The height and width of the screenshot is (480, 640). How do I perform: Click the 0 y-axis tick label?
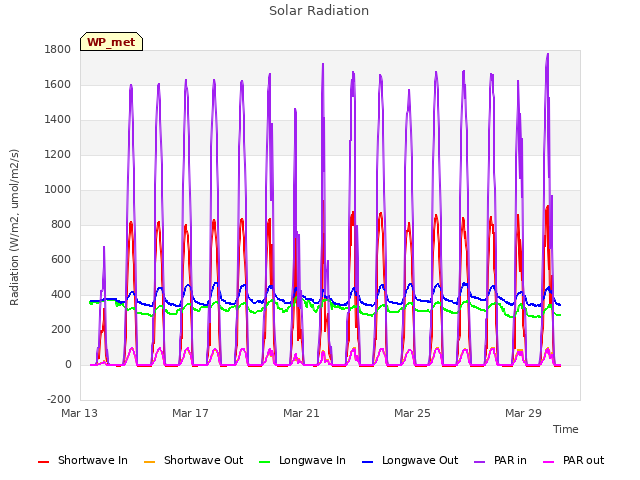68,365
